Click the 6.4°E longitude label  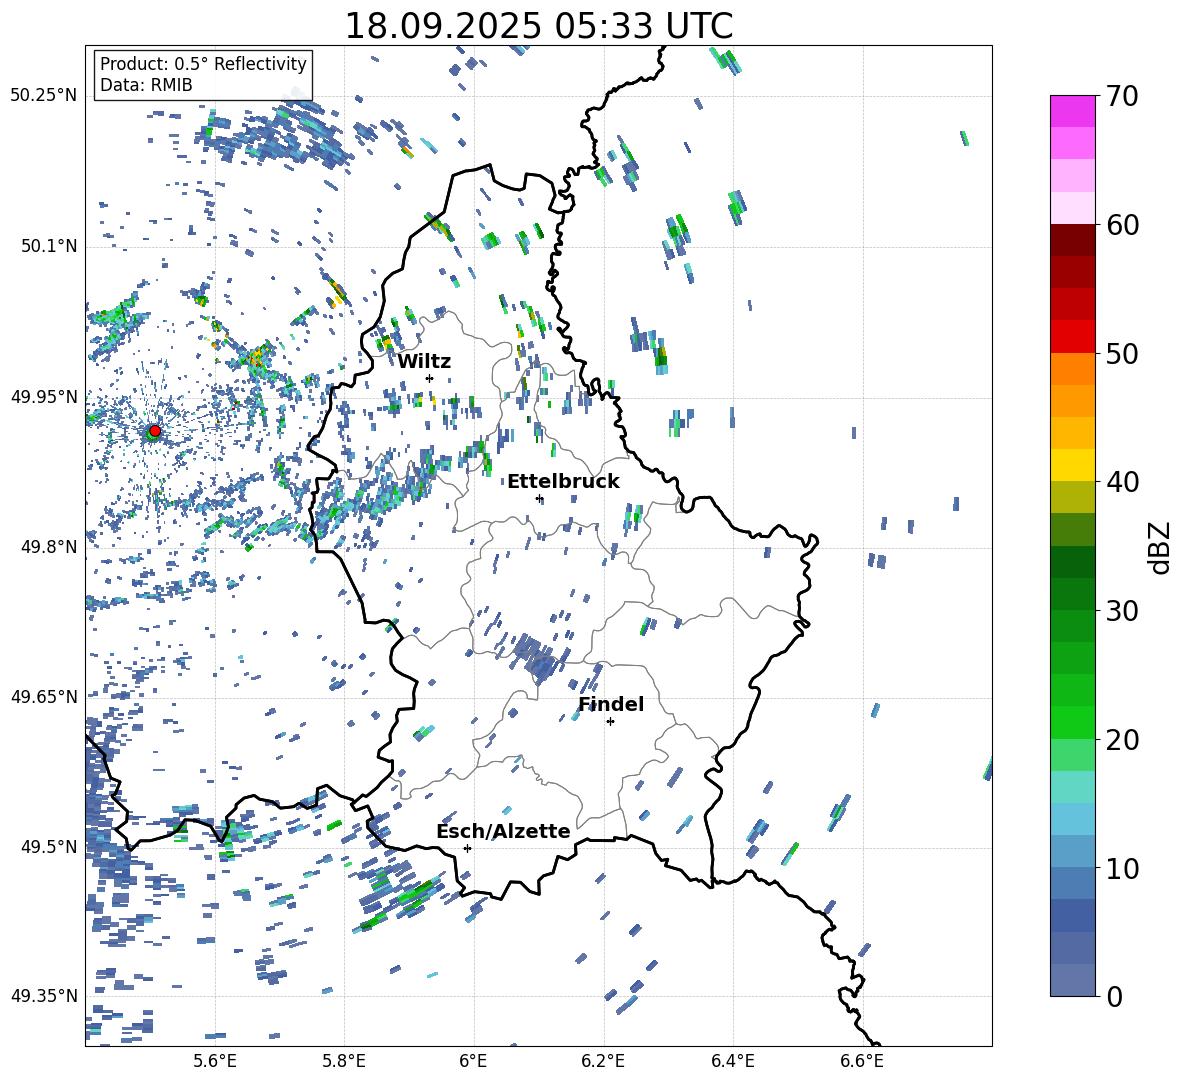(x=732, y=1061)
